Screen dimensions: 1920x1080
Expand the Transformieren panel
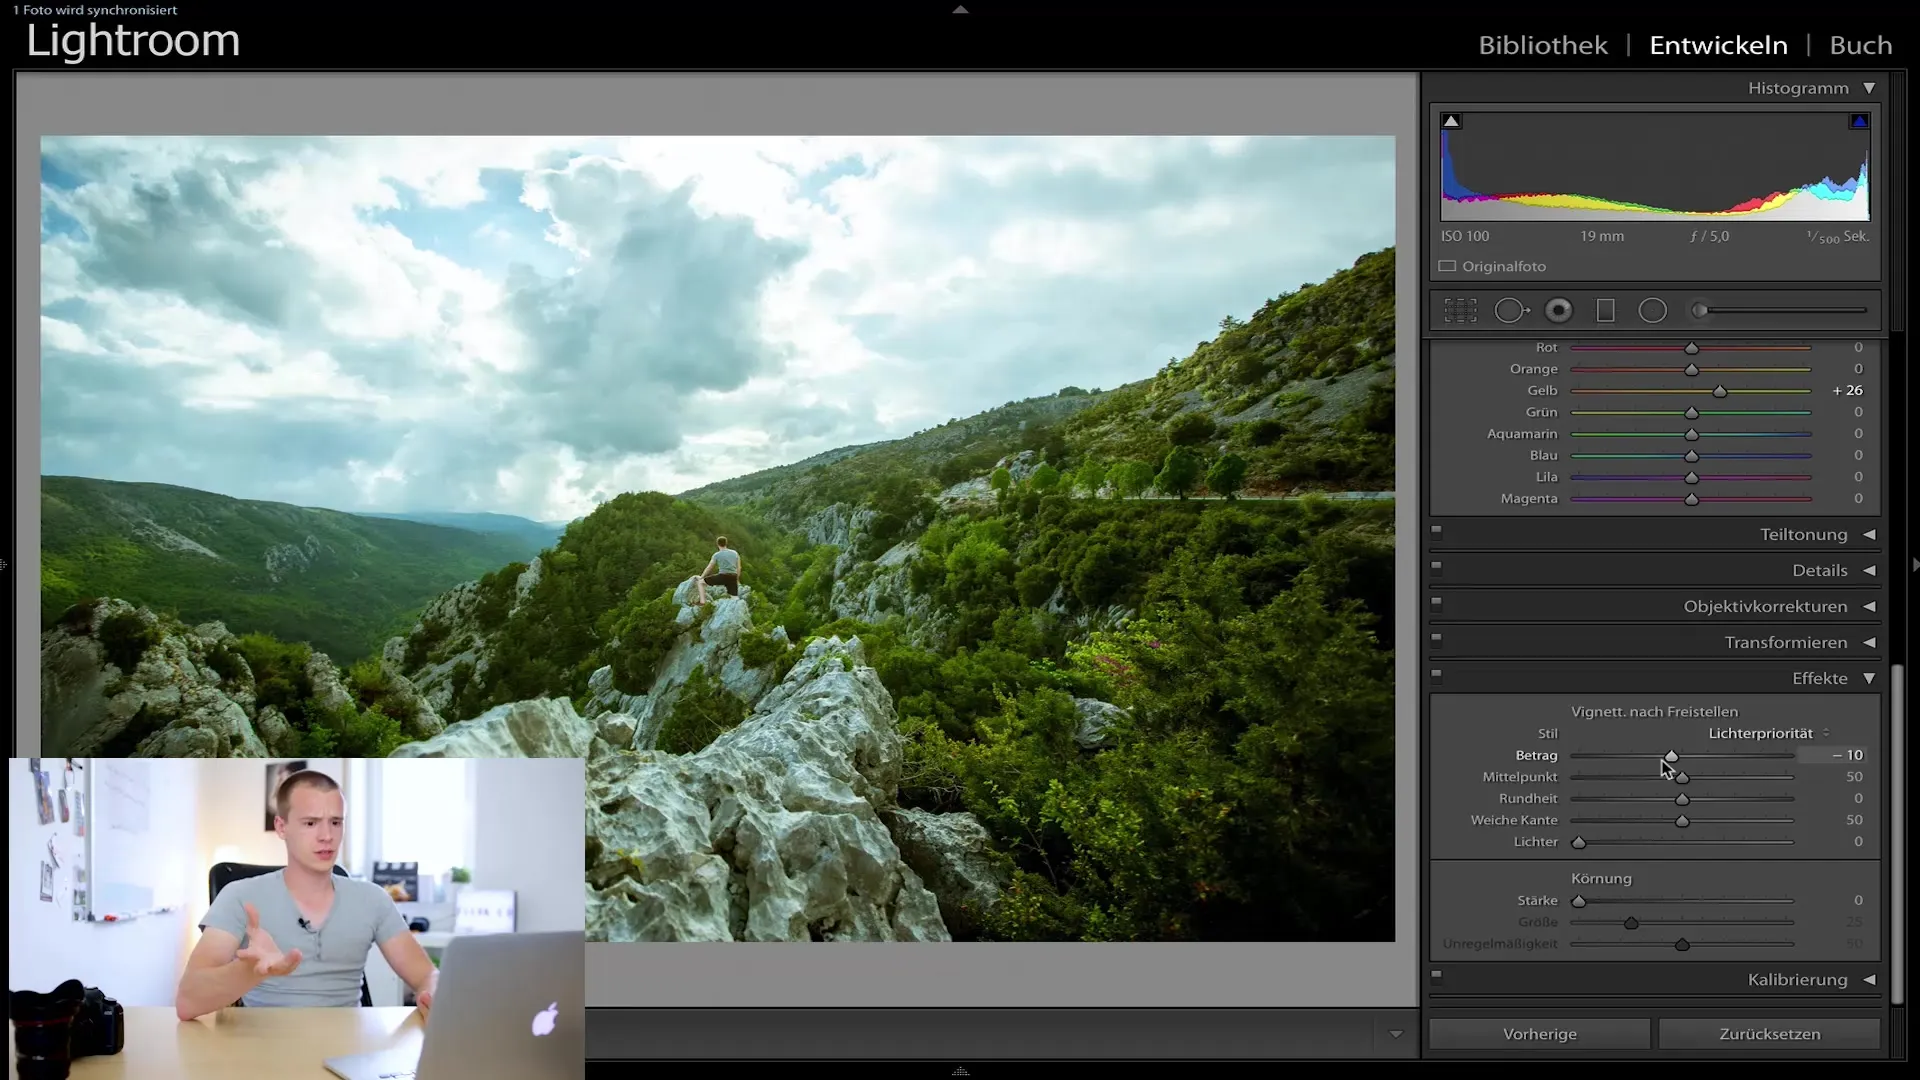pos(1869,642)
